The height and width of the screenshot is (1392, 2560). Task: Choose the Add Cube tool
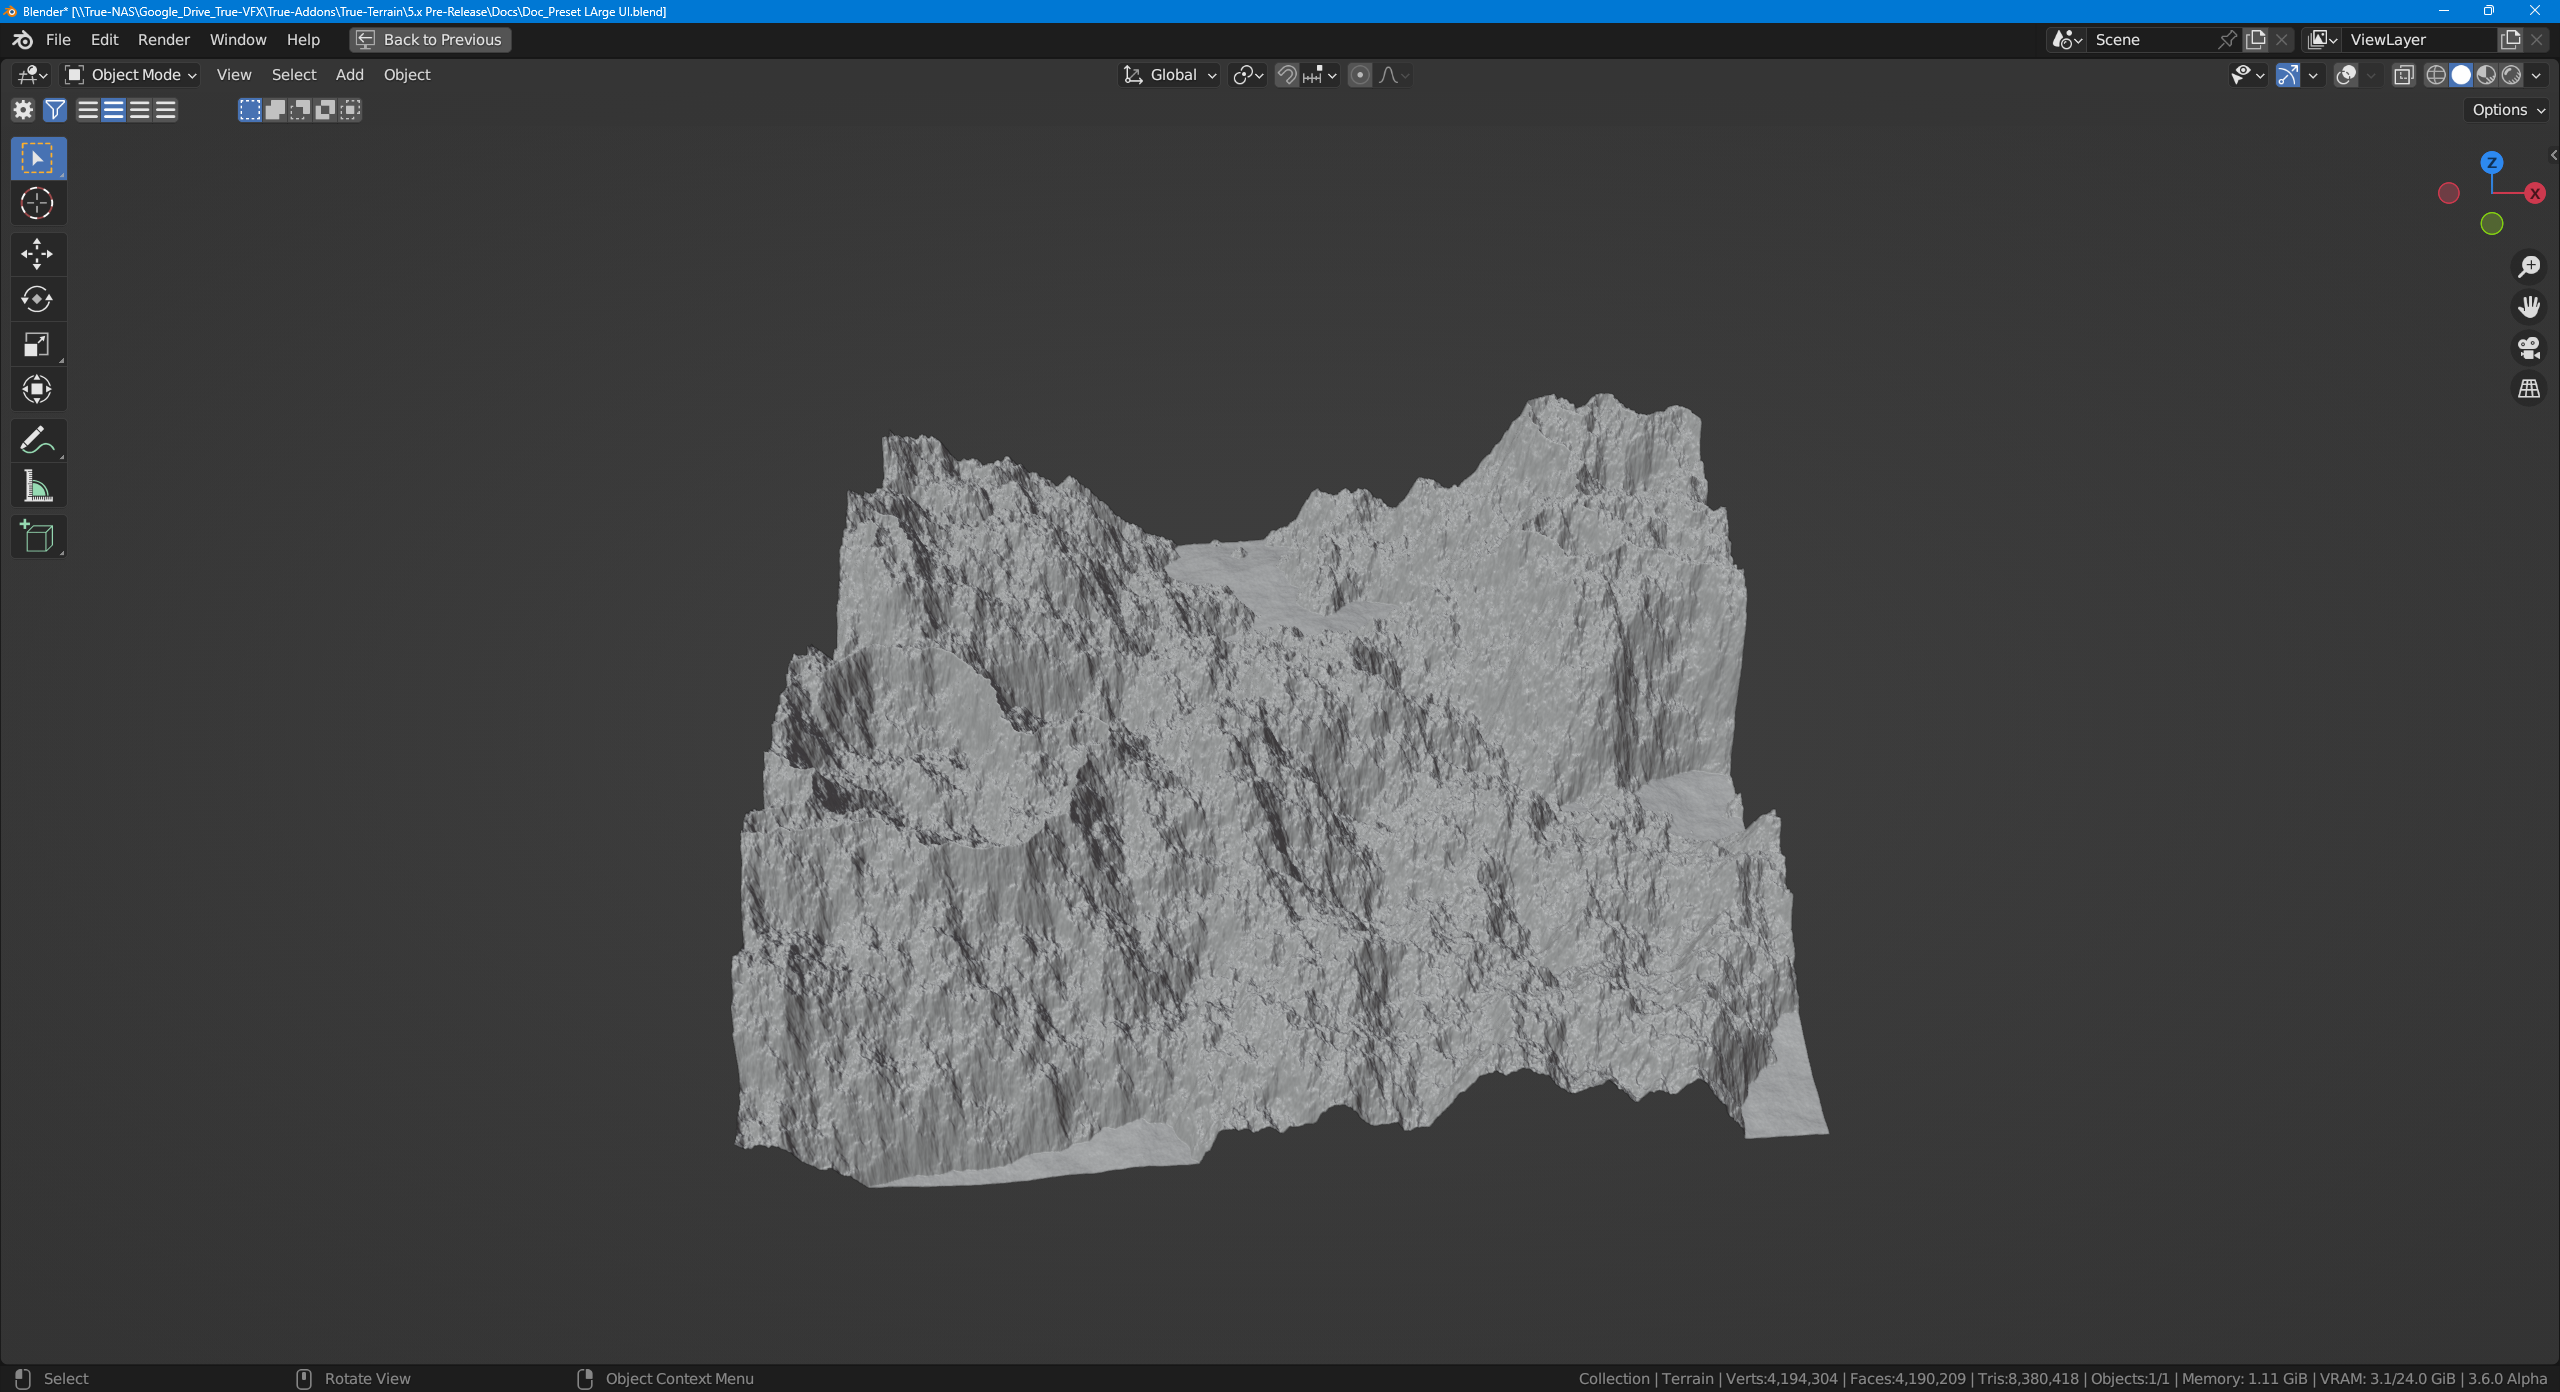click(37, 537)
